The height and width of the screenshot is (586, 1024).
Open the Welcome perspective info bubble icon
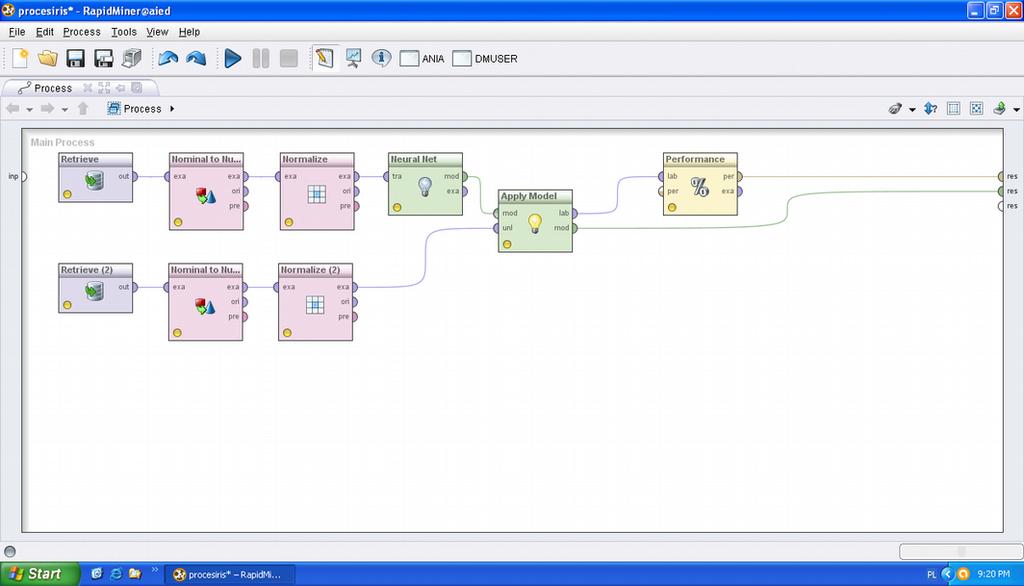pyautogui.click(x=381, y=58)
